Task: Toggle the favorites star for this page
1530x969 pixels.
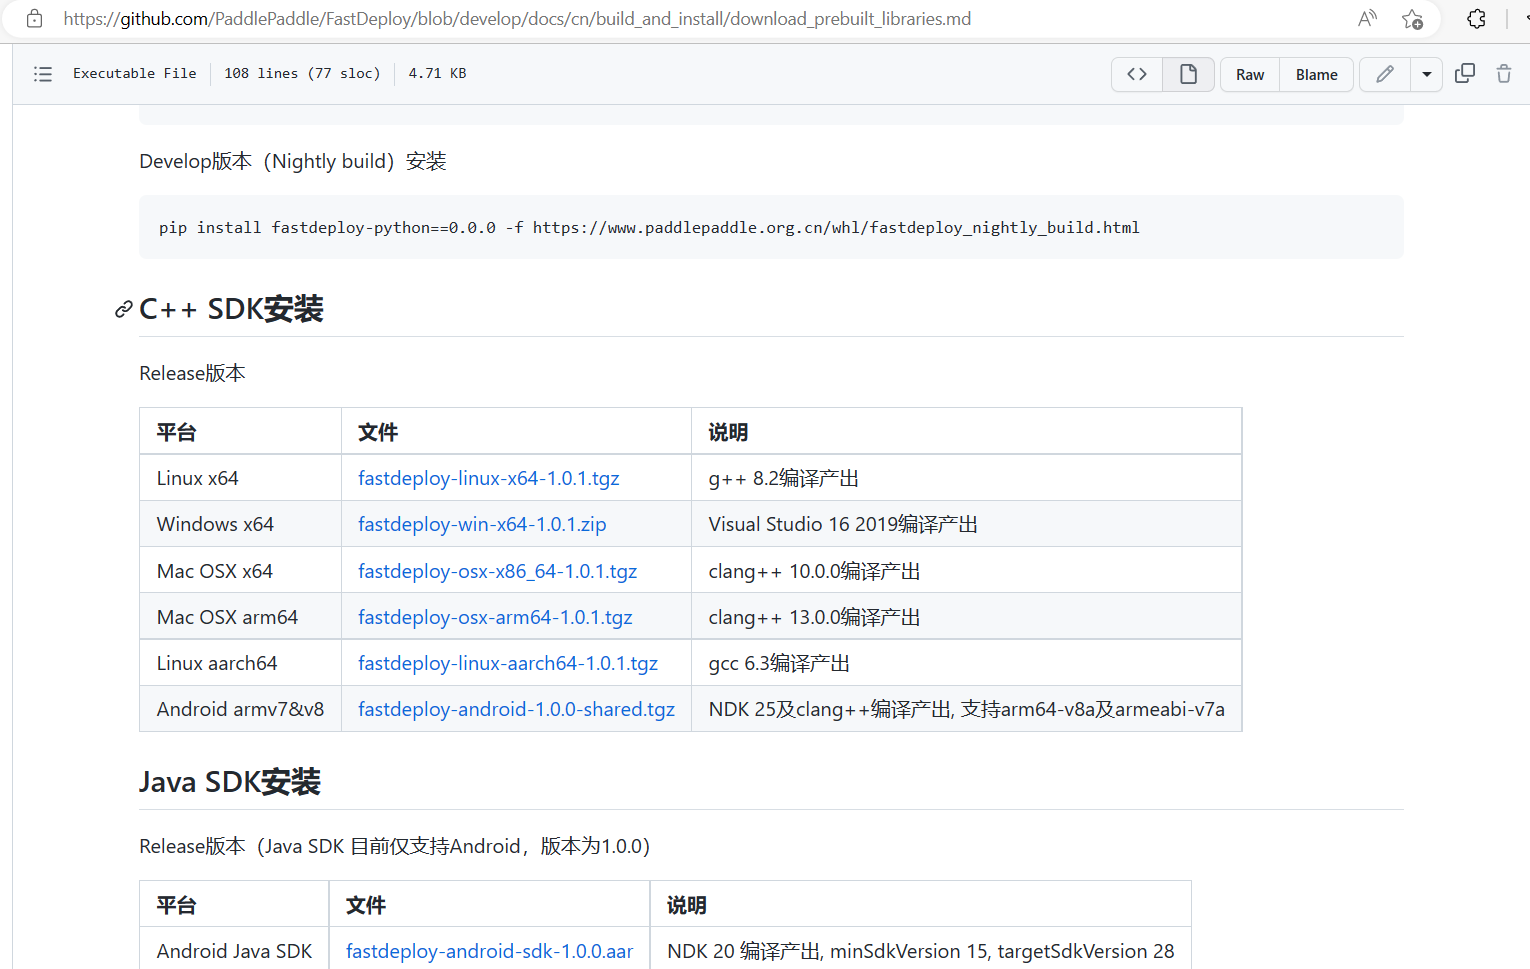Action: [x=1413, y=18]
